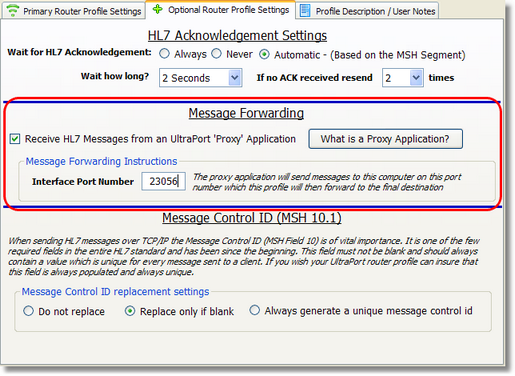This screenshot has height=376, width=515.
Task: Open the 'Wait how long?' 2 Seconds dropdown
Action: pyautogui.click(x=200, y=78)
